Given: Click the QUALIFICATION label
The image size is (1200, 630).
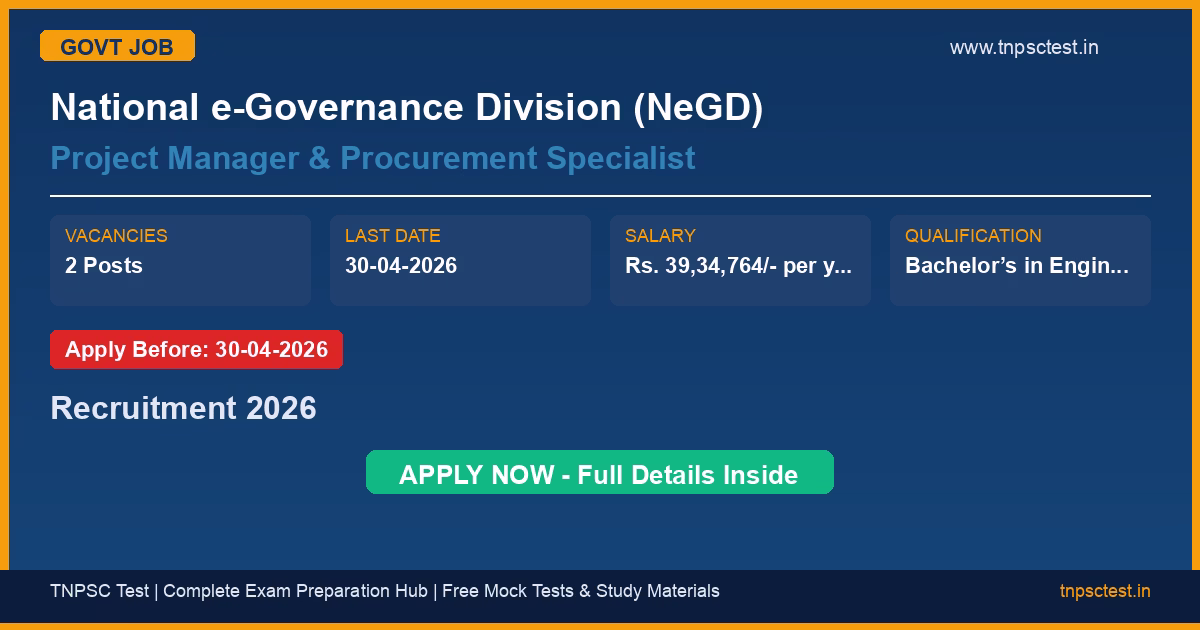Looking at the screenshot, I should (x=973, y=236).
